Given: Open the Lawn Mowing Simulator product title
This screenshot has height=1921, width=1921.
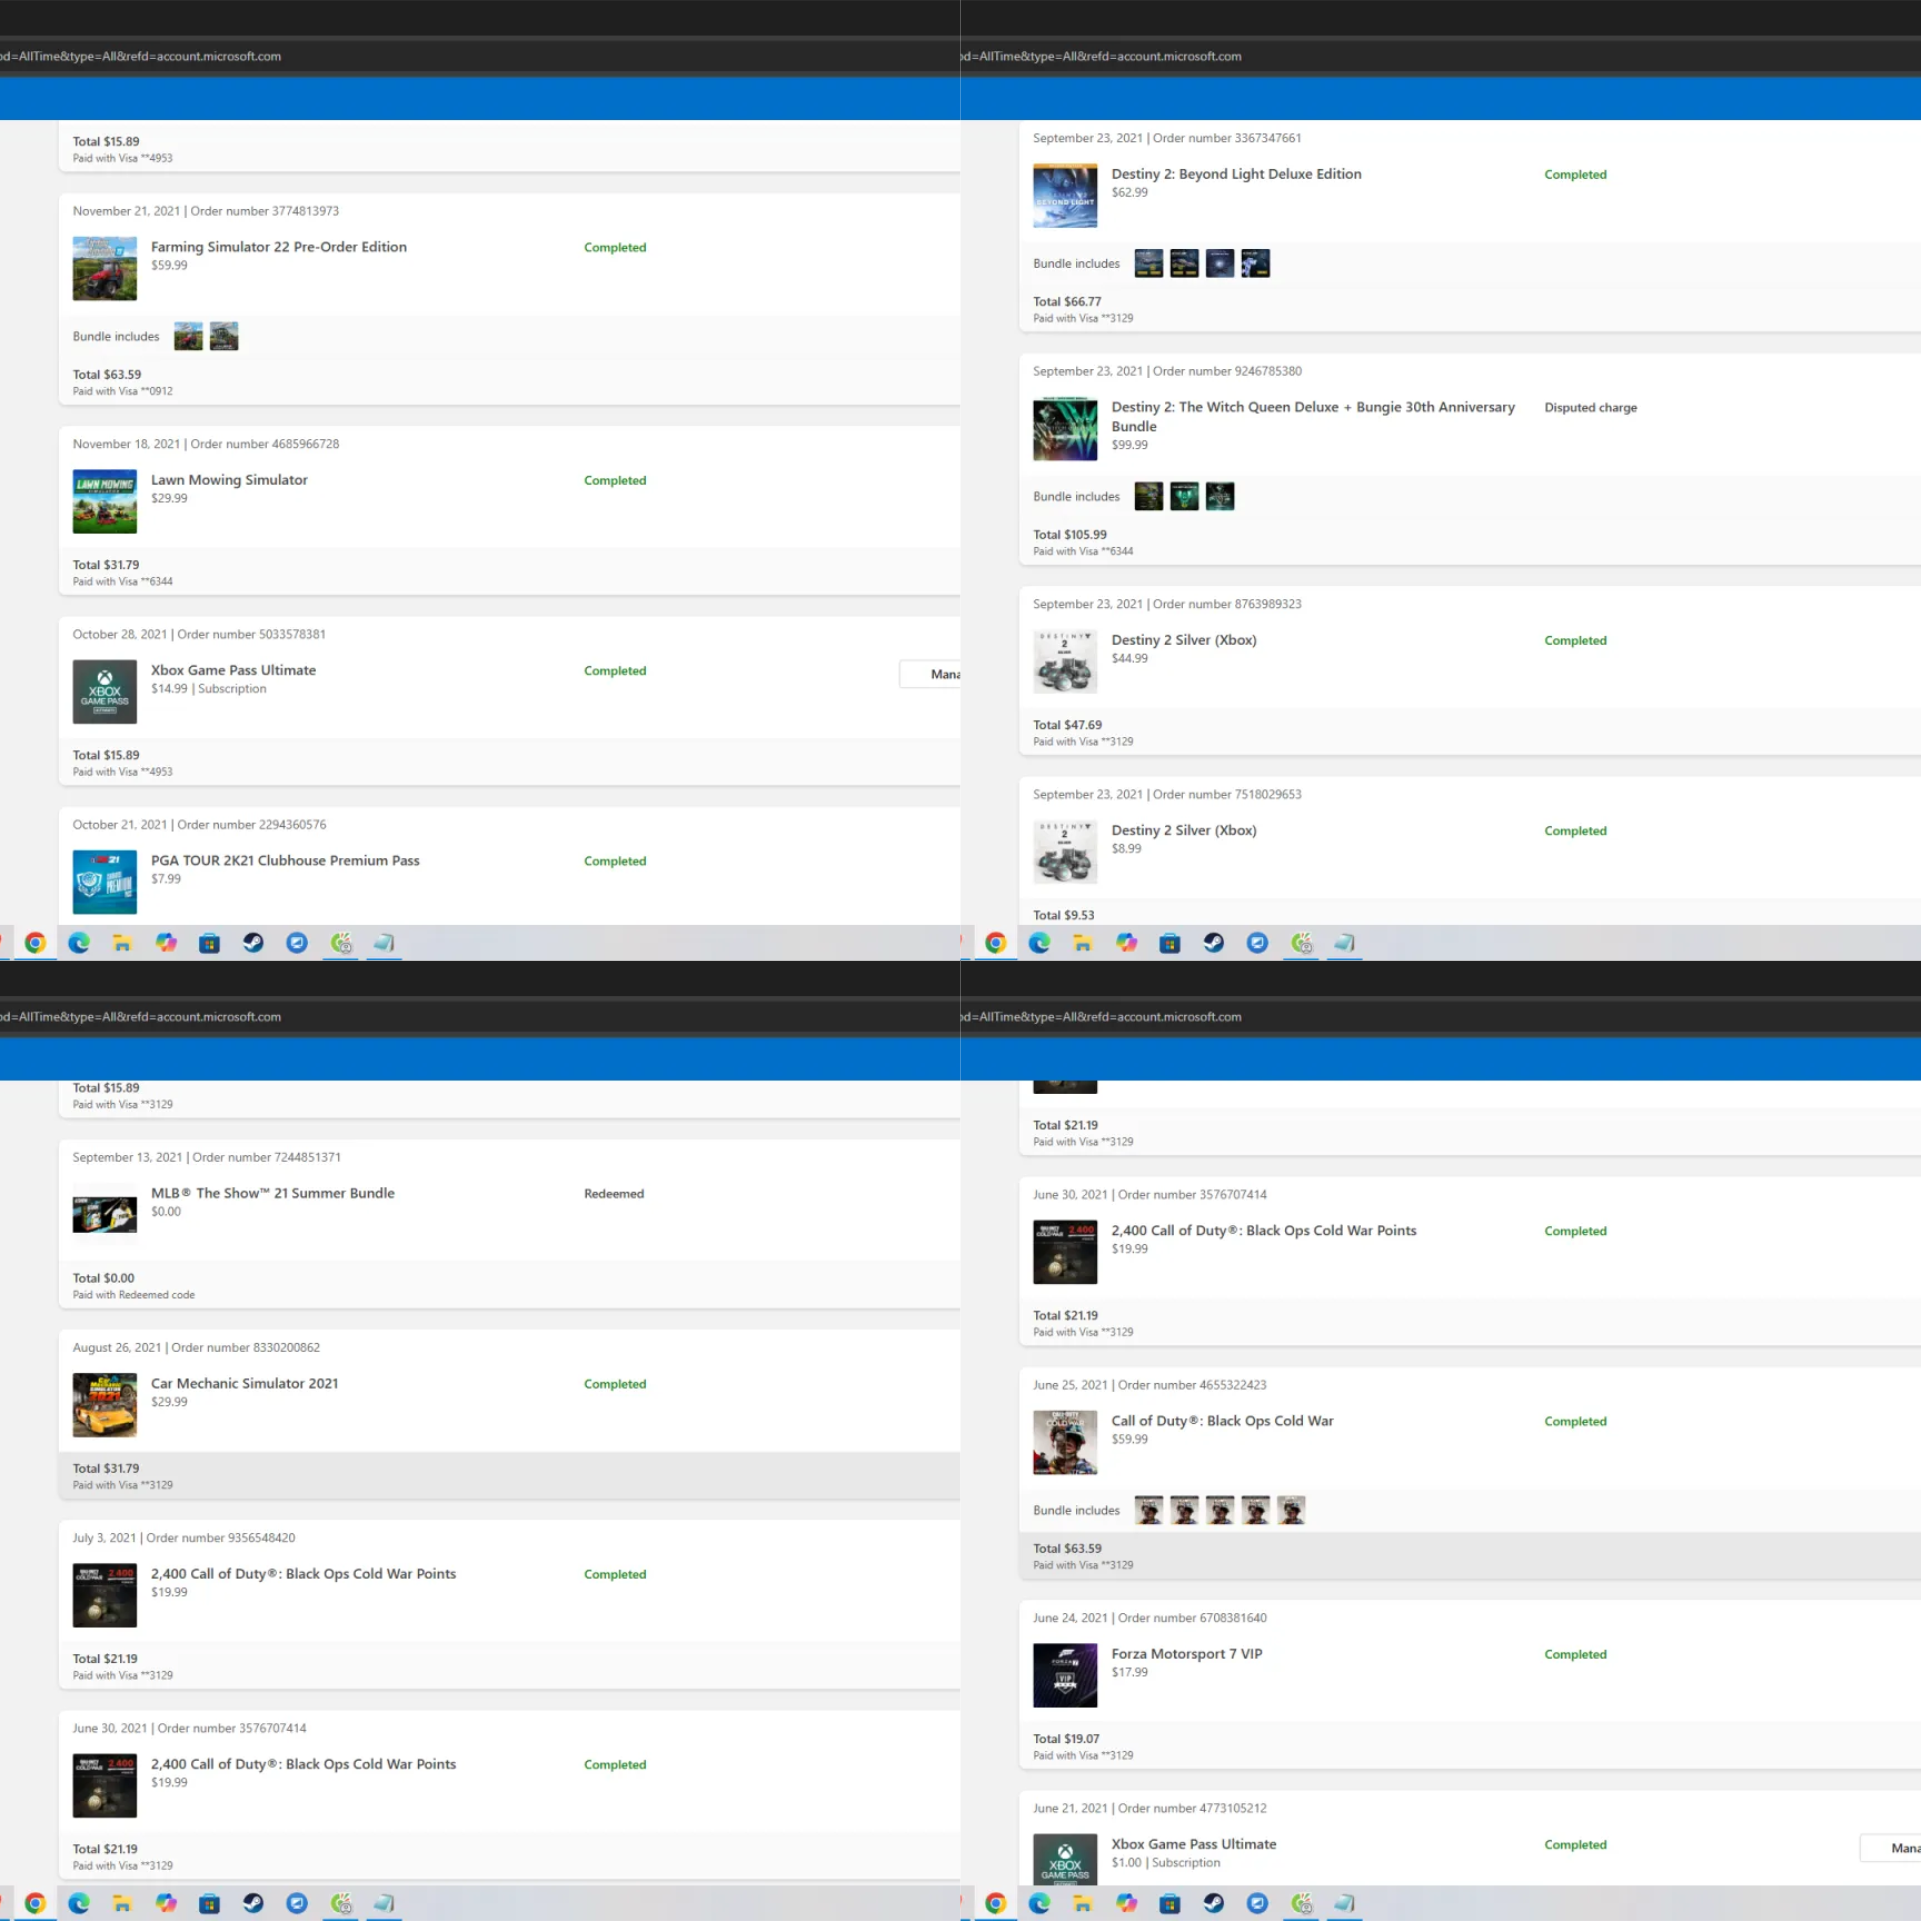Looking at the screenshot, I should (x=229, y=479).
